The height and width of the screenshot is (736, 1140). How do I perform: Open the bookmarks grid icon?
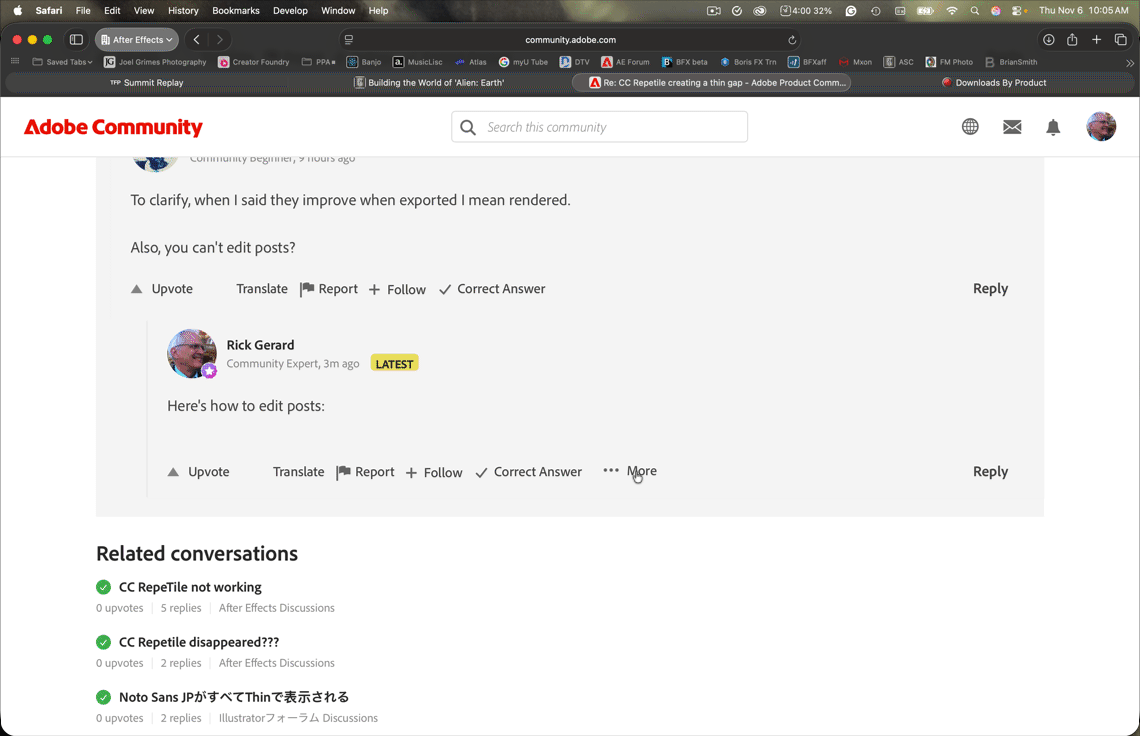tap(15, 62)
